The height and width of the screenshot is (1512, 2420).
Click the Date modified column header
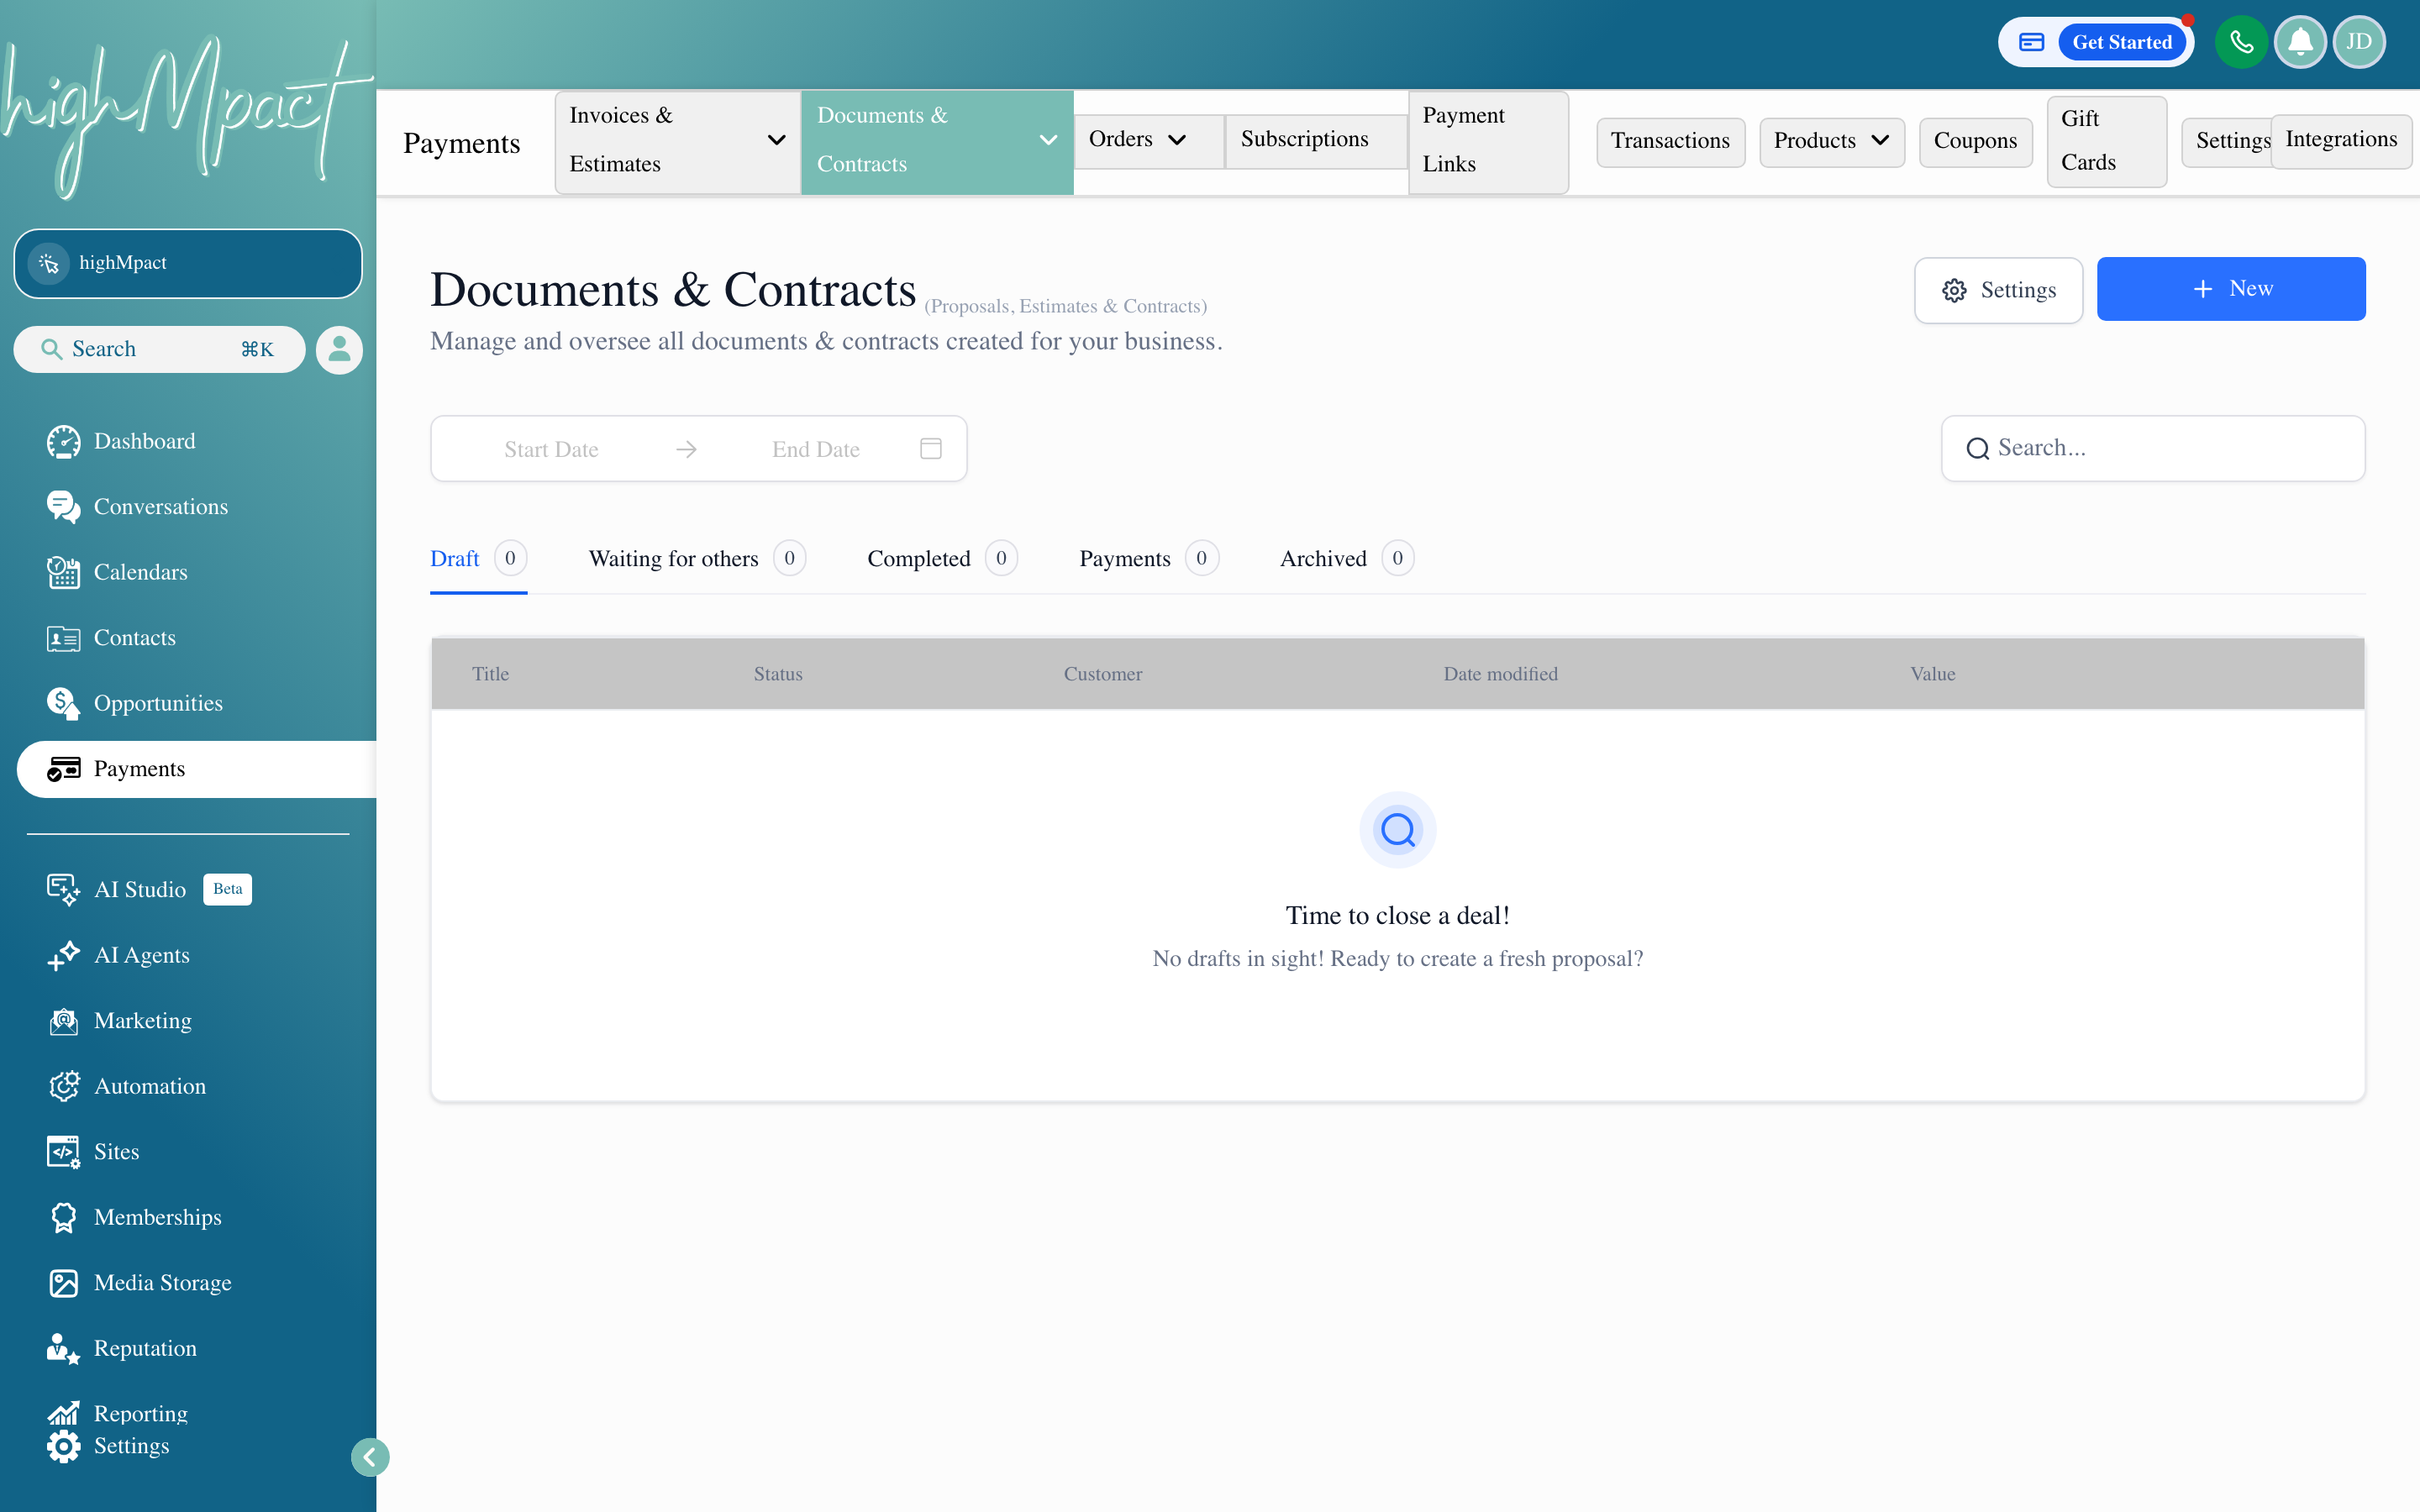(1500, 674)
